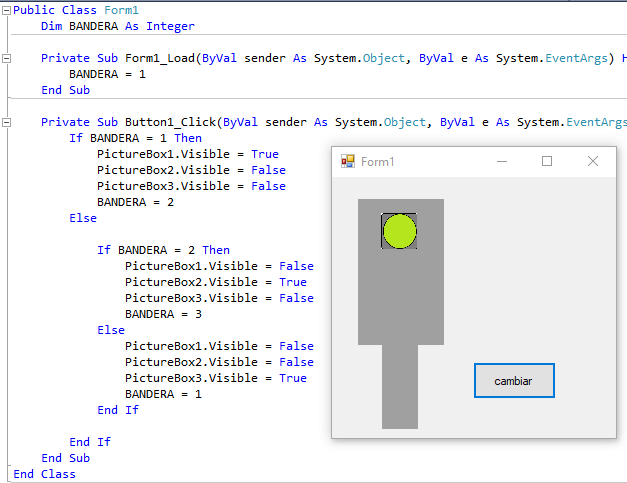Viewport: 627px width, 483px height.
Task: Click the Button1_Click method name
Action: (x=171, y=122)
